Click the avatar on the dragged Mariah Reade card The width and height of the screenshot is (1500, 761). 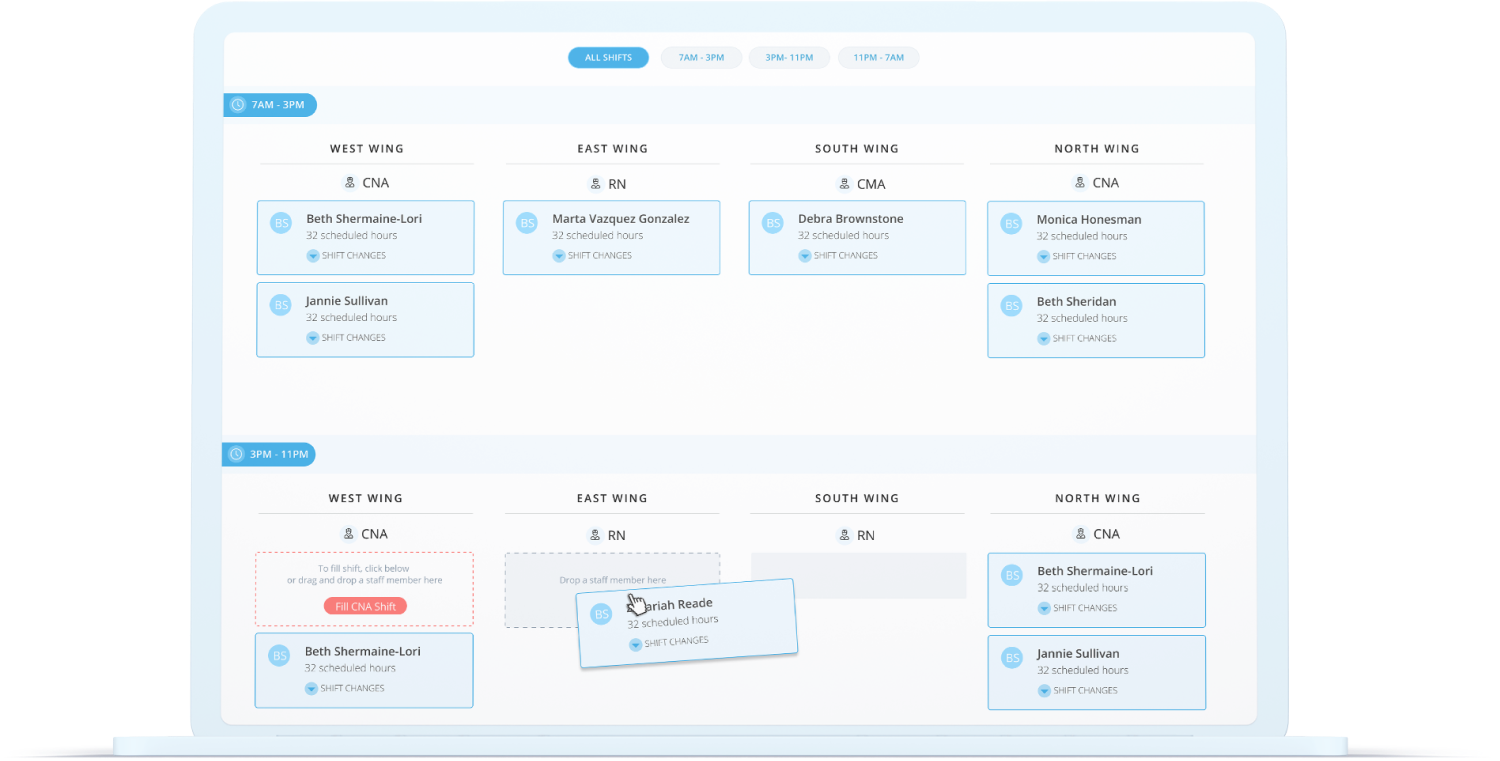pos(601,615)
